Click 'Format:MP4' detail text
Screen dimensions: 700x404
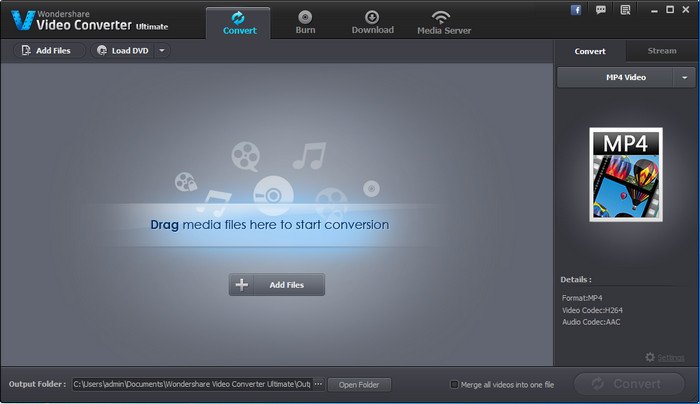coord(582,298)
